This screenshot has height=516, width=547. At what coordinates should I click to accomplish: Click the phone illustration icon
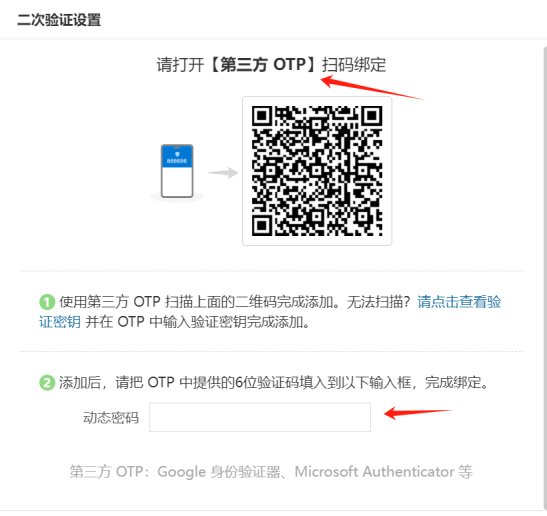[177, 171]
